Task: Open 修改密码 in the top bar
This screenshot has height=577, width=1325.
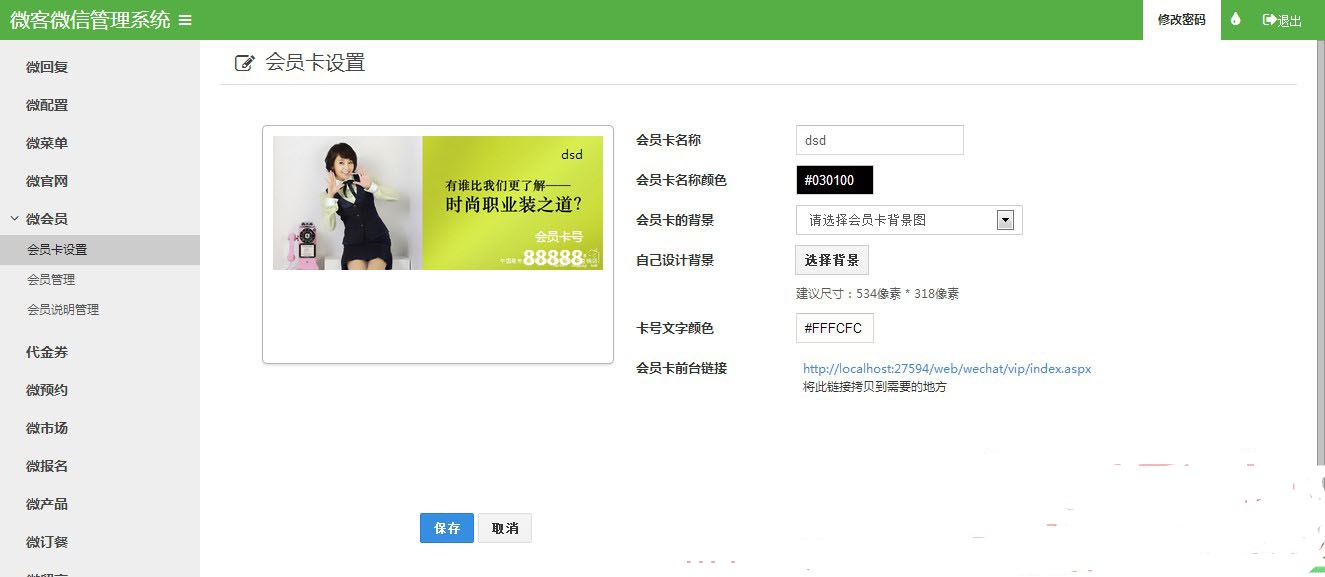Action: tap(1180, 19)
